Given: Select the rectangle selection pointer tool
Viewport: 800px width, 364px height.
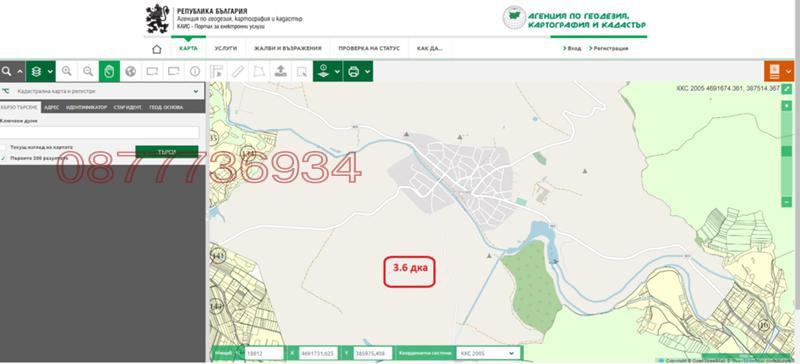Looking at the screenshot, I should tap(302, 71).
